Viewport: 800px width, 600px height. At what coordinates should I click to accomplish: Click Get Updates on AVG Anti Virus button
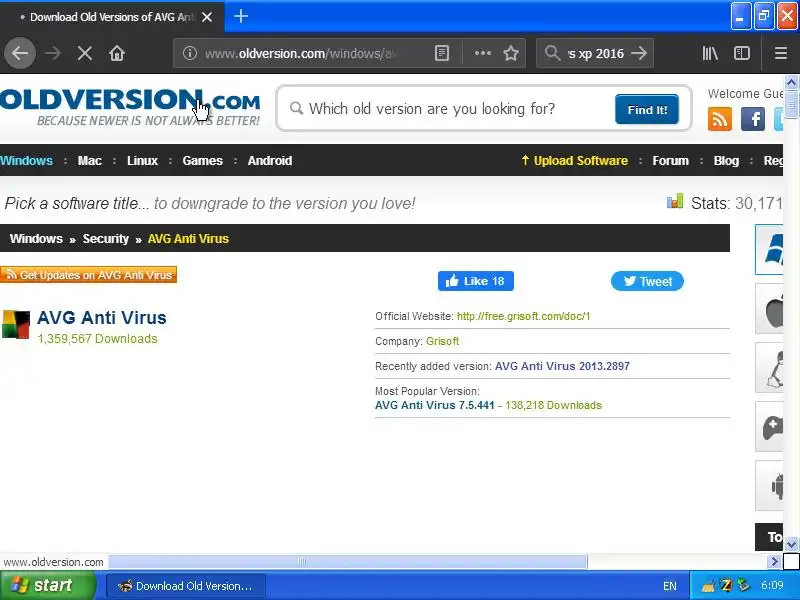tap(88, 274)
